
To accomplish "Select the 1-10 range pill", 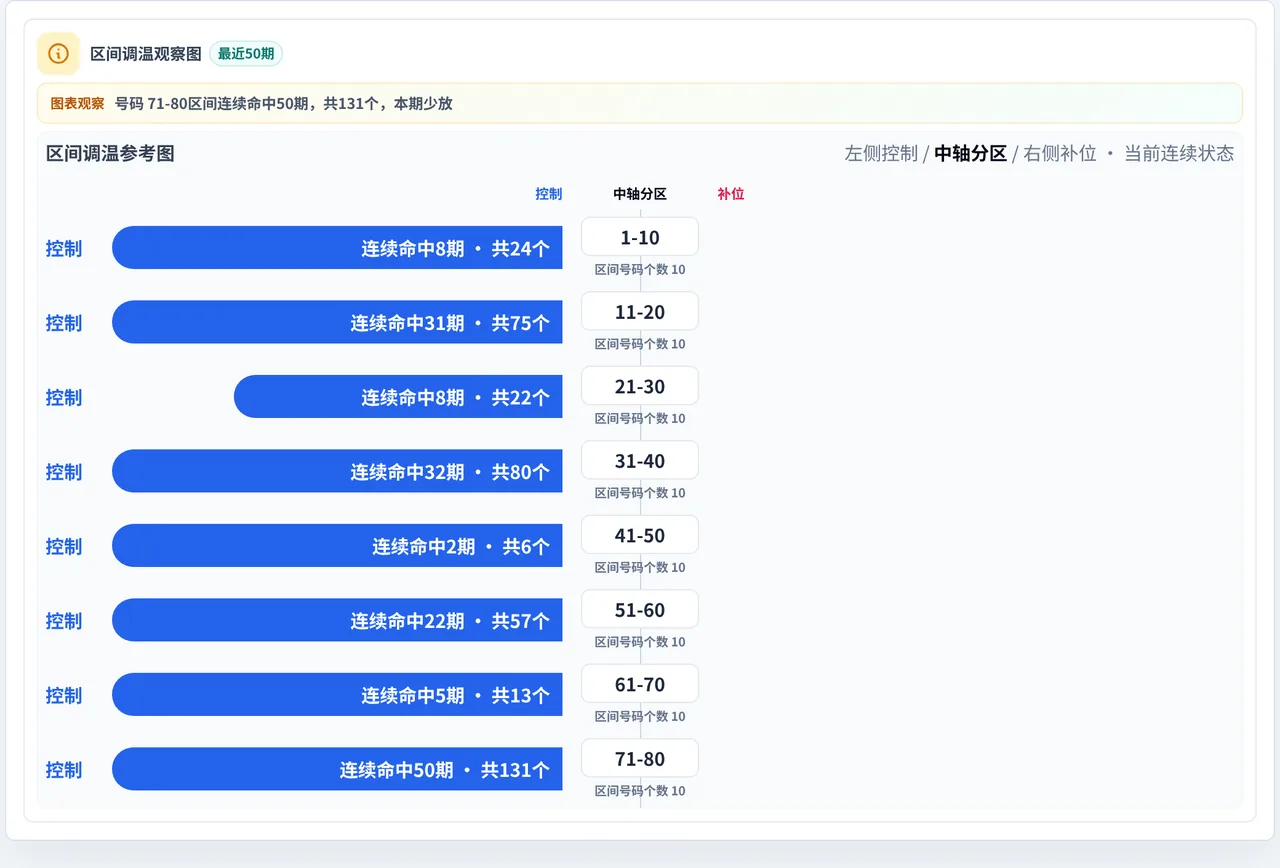I will (640, 237).
